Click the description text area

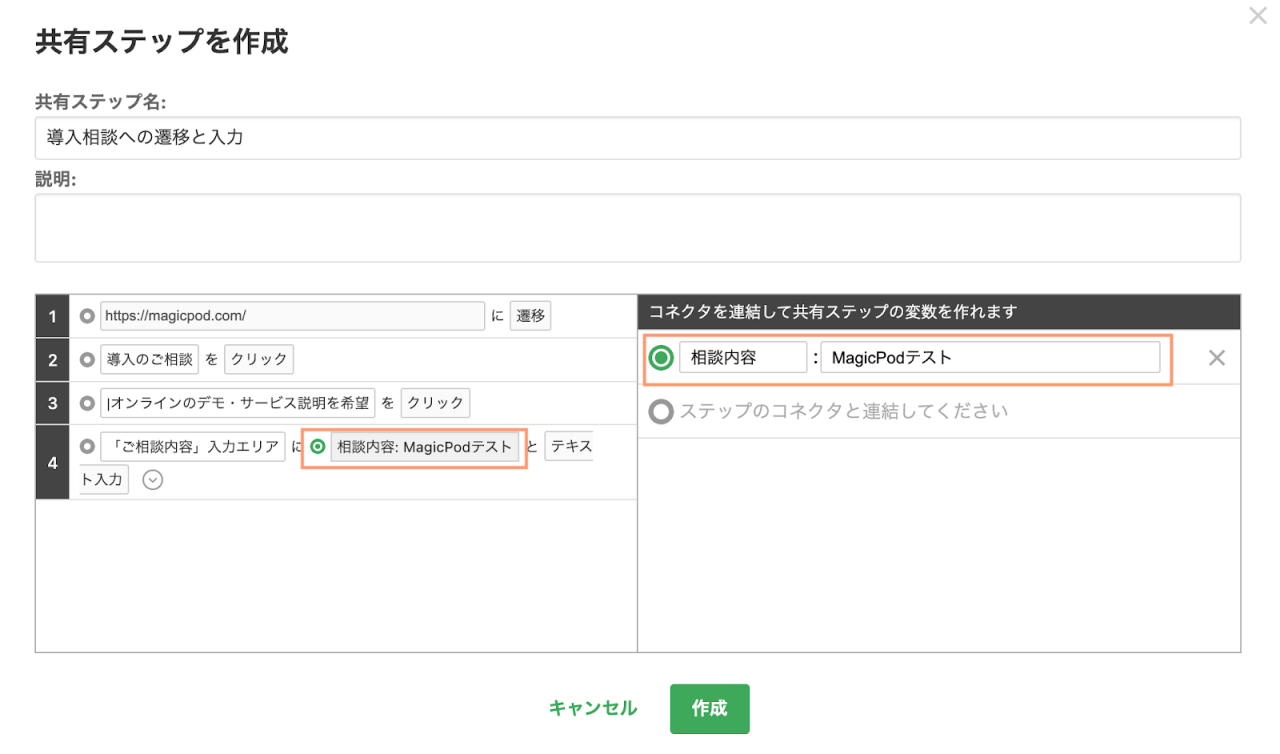pos(637,228)
